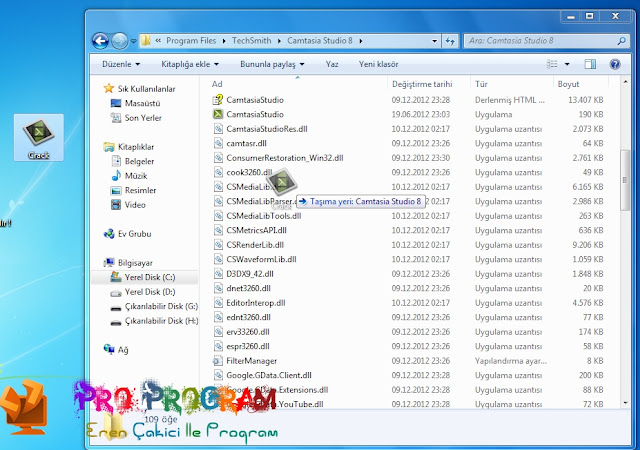The width and height of the screenshot is (640, 450).
Task: Select Camtasia Studio 8 breadcrumb segment
Action: (x=320, y=41)
